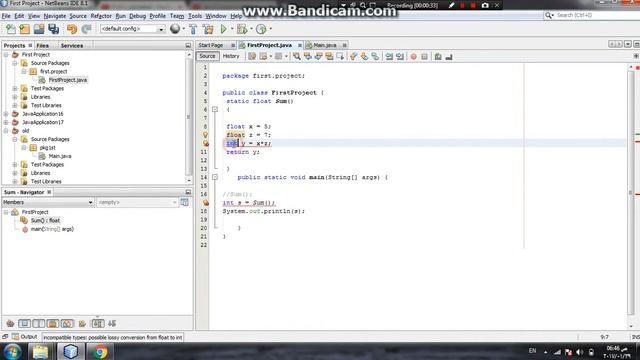This screenshot has width=640, height=360.
Task: Click the Comment icon in editor toolbar
Action: click(438, 57)
